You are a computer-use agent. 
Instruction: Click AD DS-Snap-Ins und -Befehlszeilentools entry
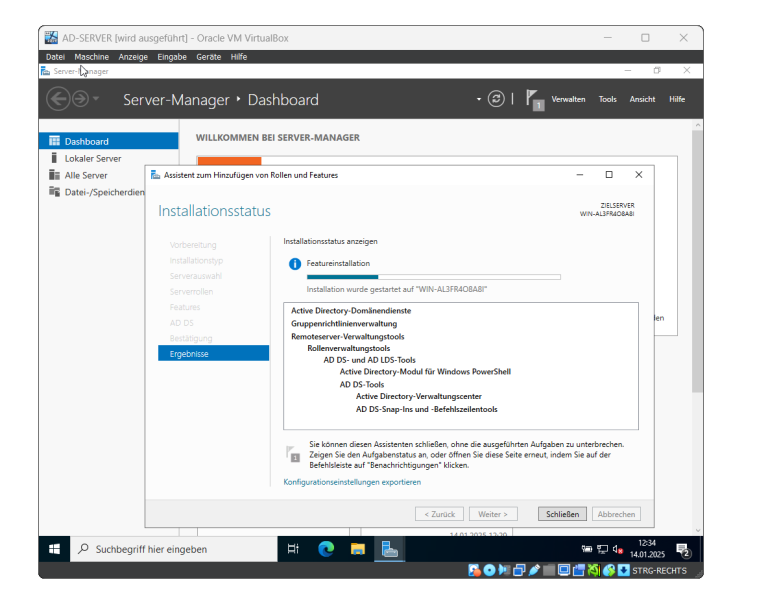(427, 409)
